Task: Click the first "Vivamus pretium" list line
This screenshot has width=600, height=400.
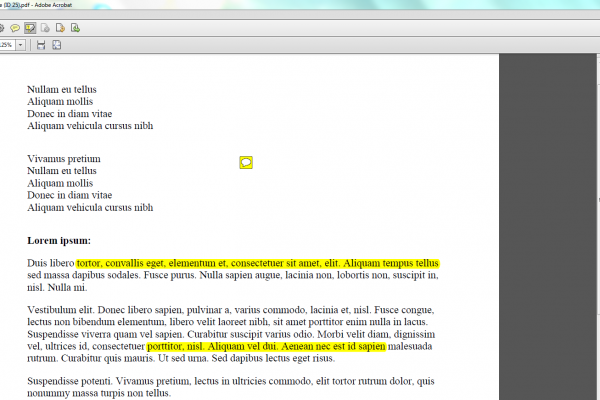Action: [64, 159]
